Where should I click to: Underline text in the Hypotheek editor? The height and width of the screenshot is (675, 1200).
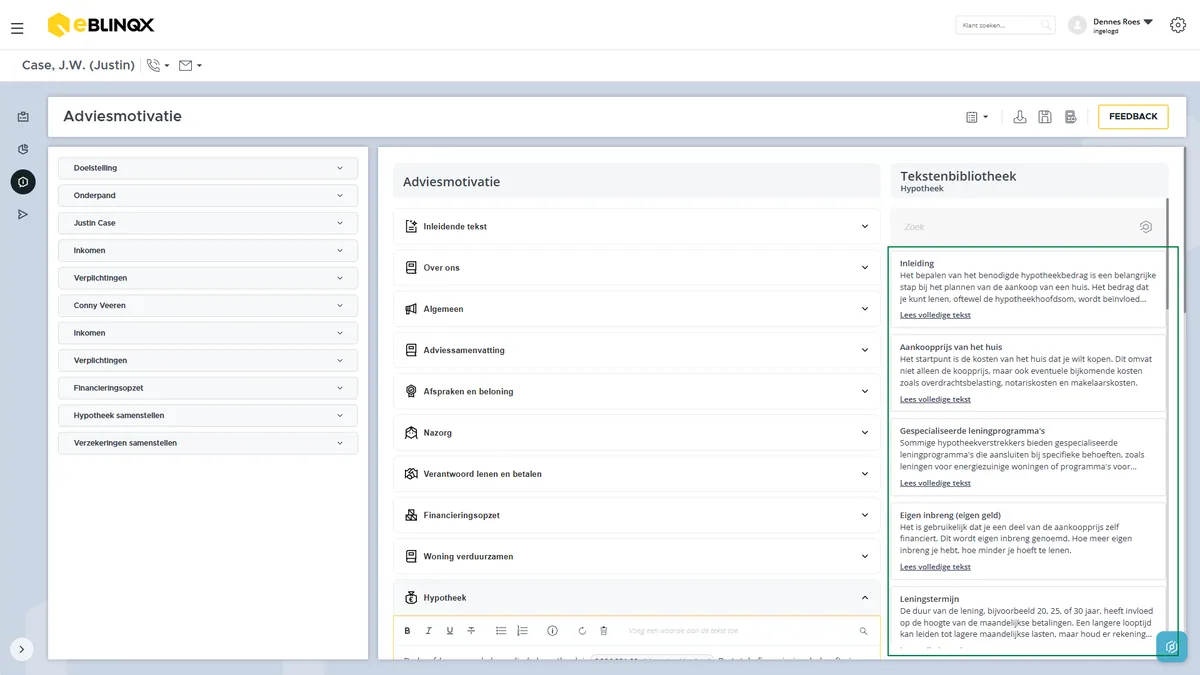pos(450,631)
